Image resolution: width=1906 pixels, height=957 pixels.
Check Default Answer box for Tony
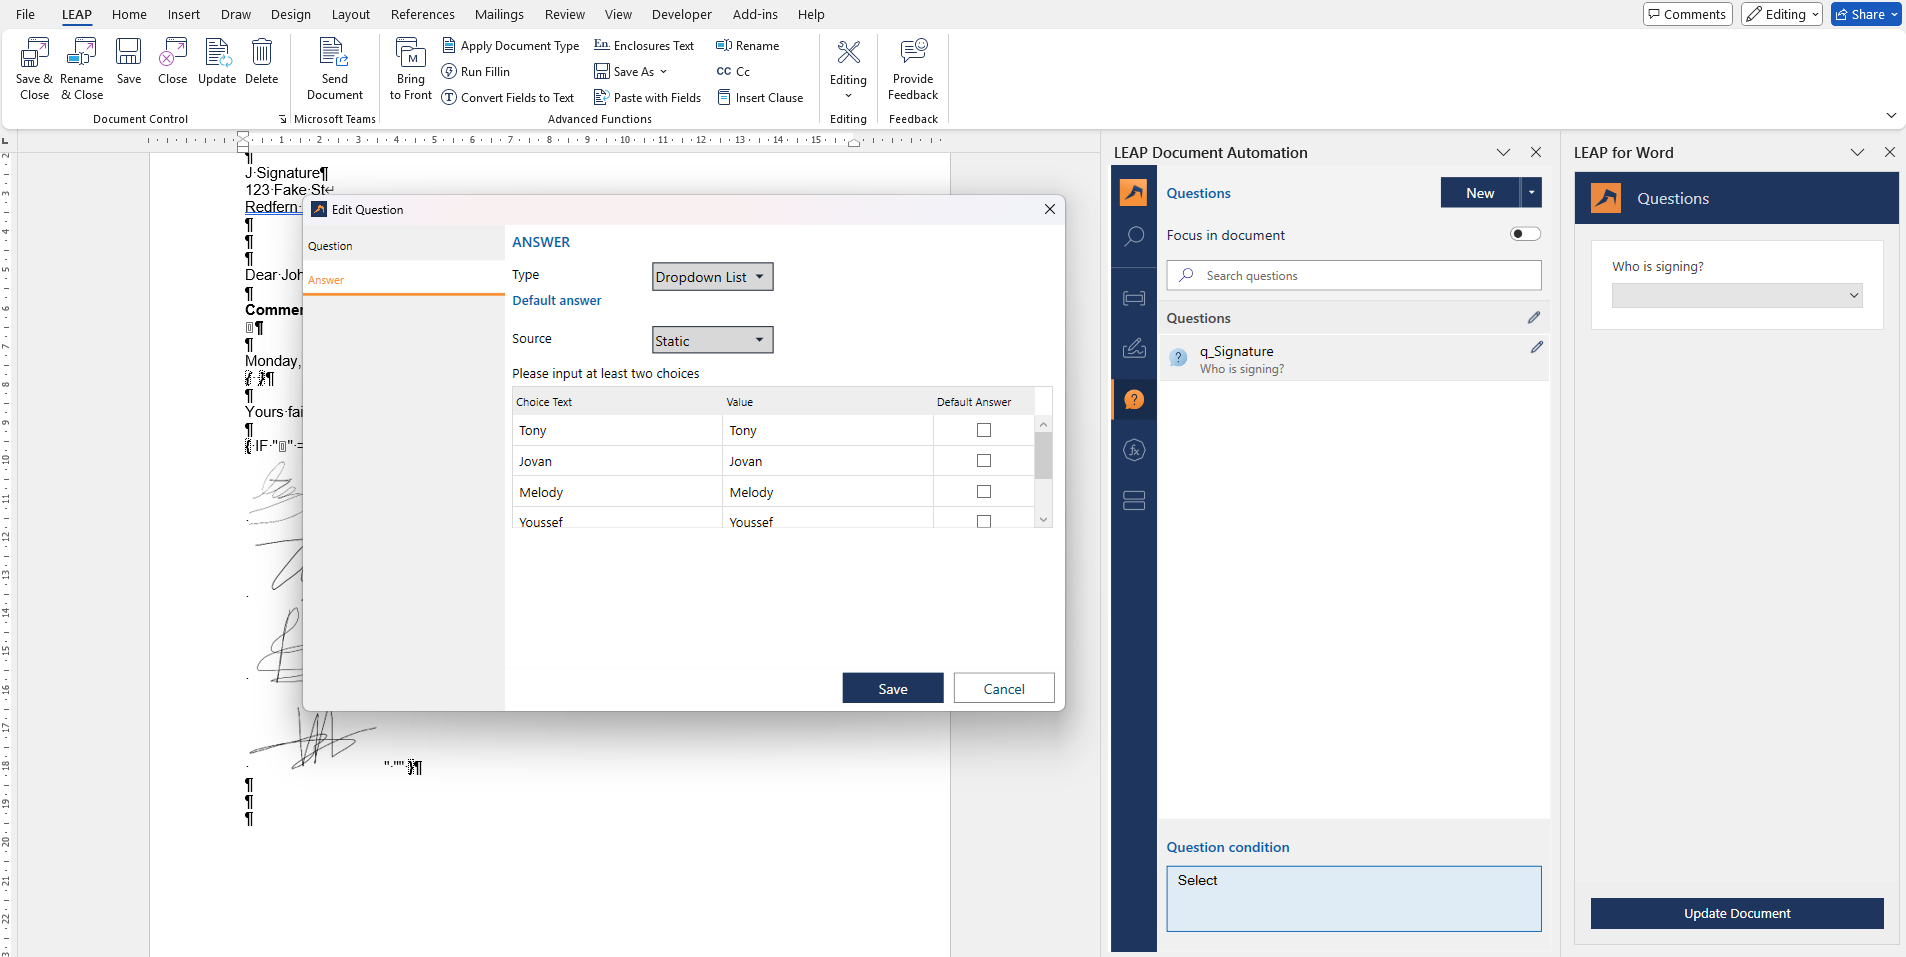point(983,430)
